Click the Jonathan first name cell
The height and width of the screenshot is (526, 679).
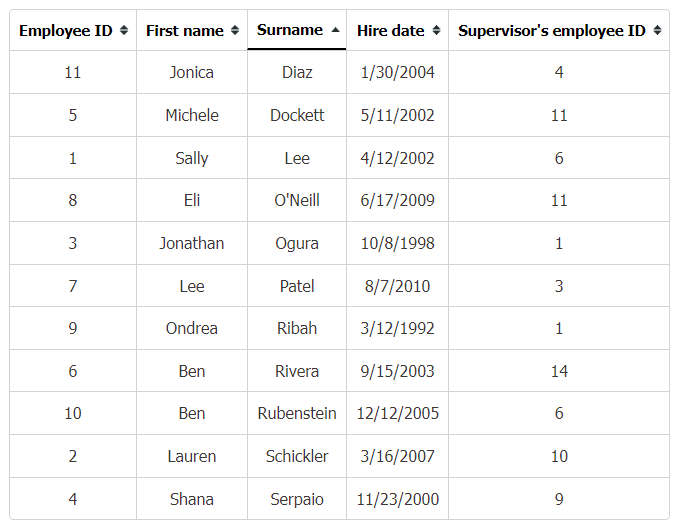[192, 243]
